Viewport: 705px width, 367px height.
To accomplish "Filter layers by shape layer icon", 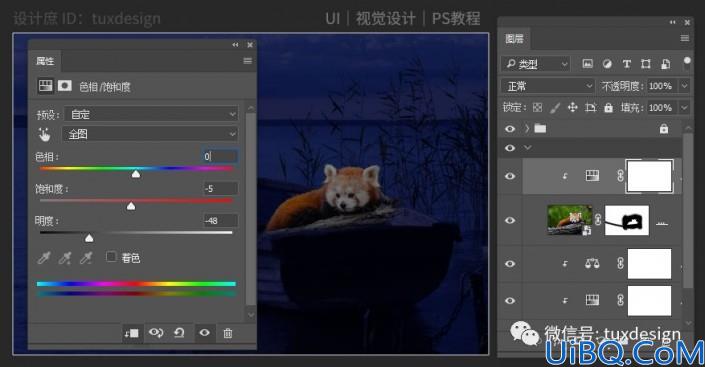I will [646, 64].
